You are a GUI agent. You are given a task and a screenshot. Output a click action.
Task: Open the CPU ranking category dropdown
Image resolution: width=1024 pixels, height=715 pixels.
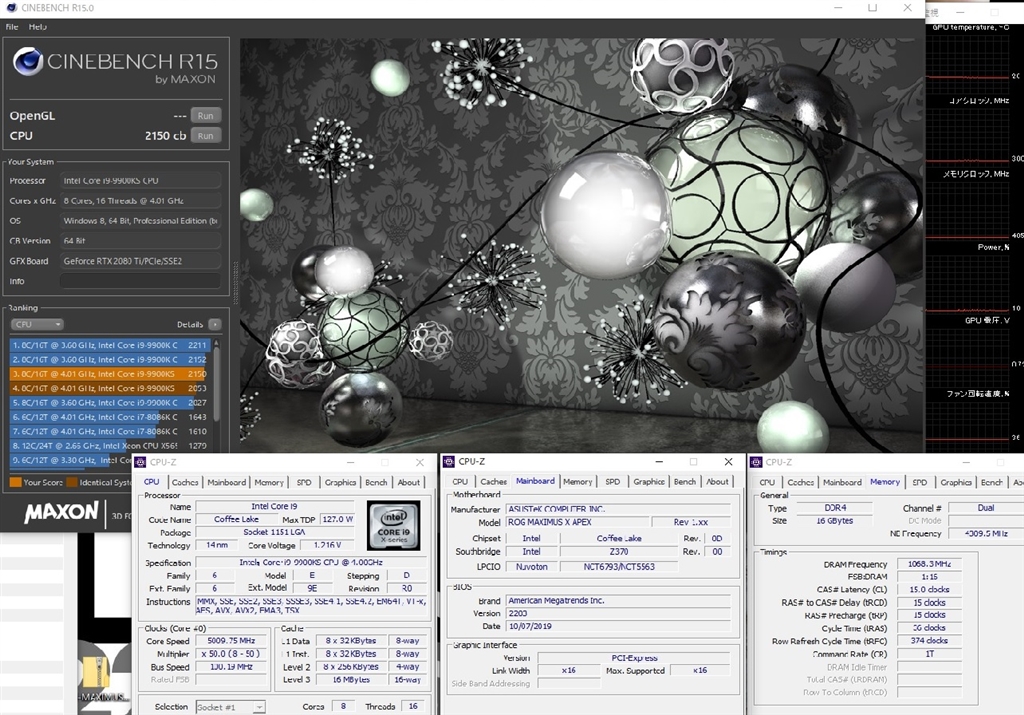point(37,324)
